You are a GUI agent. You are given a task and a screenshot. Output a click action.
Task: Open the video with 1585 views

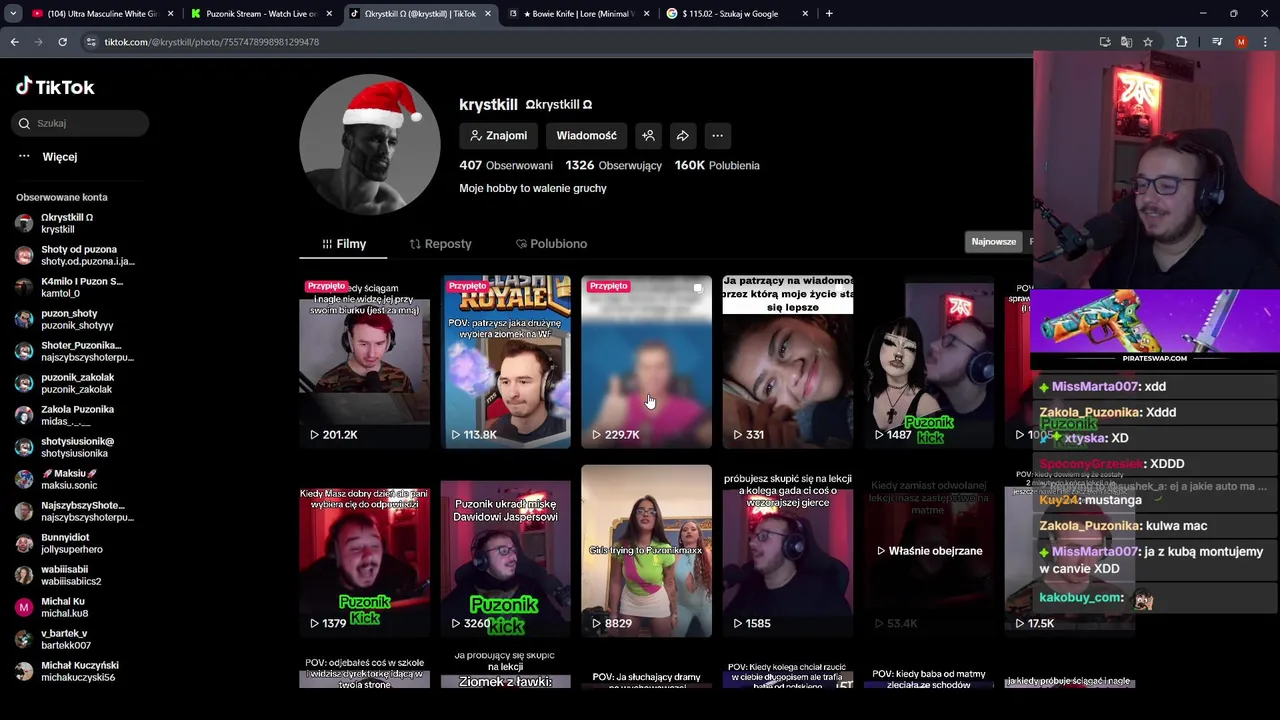pos(788,551)
